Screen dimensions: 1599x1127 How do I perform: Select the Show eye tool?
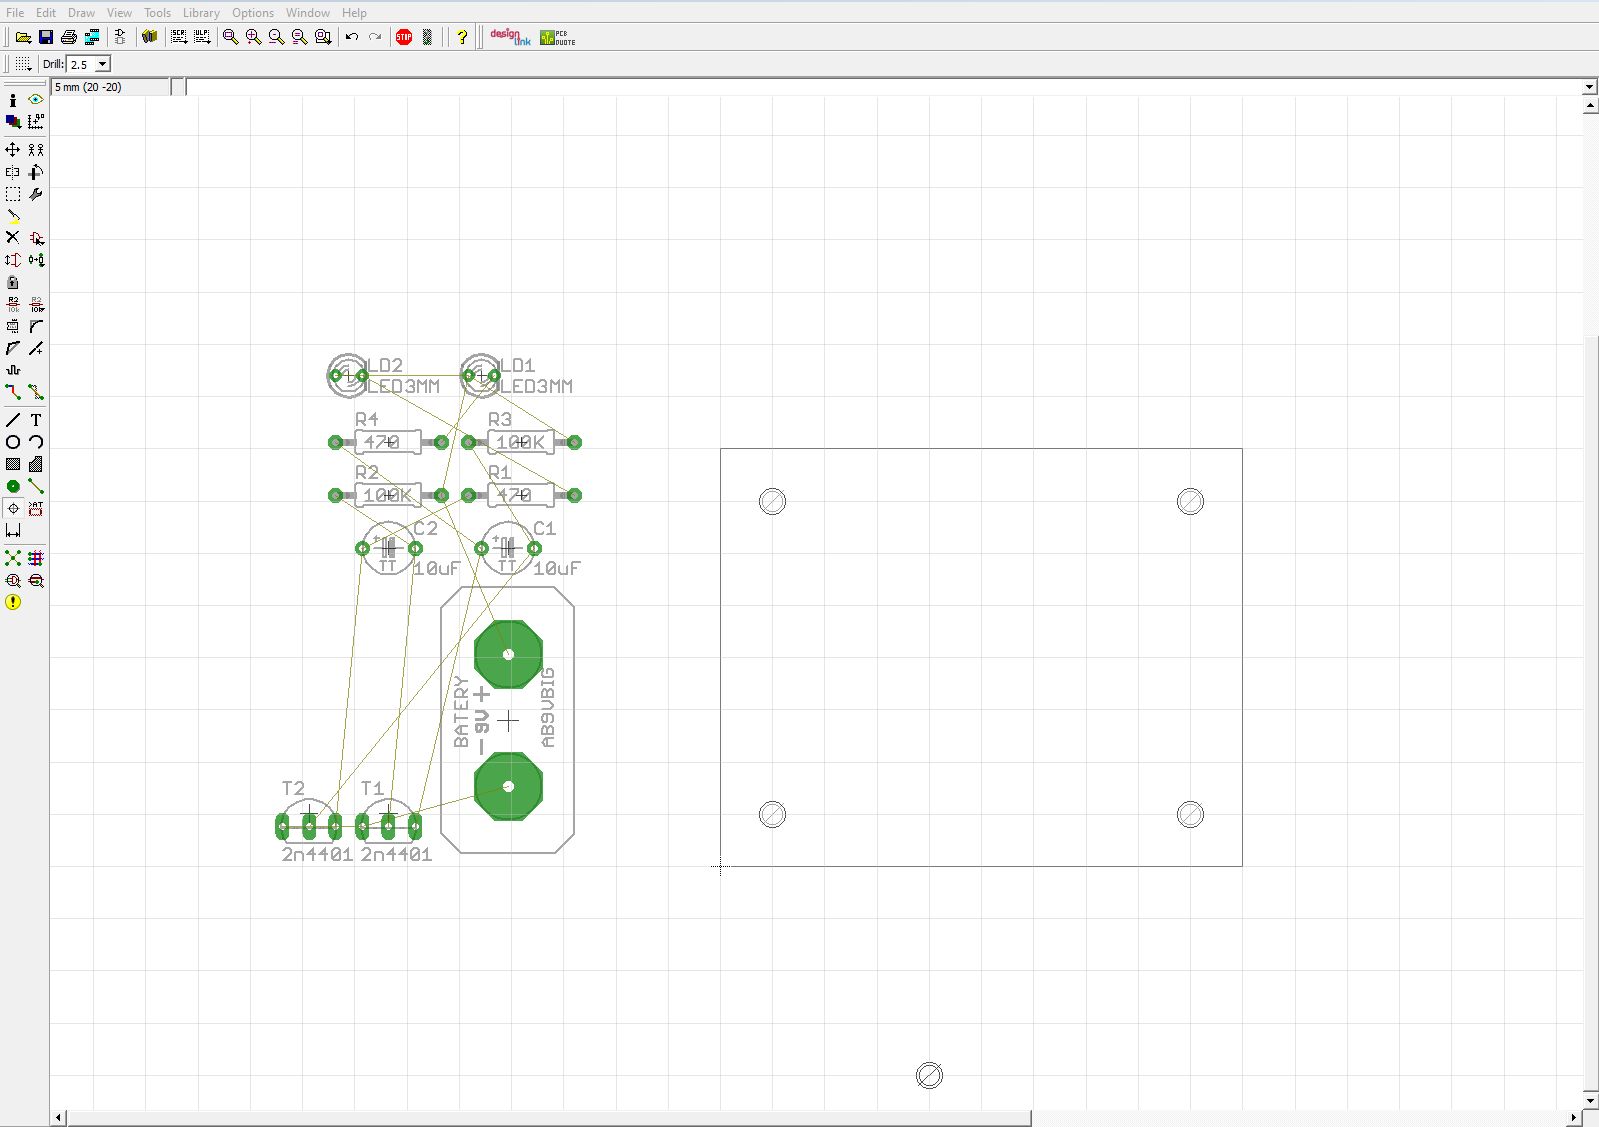pos(36,100)
